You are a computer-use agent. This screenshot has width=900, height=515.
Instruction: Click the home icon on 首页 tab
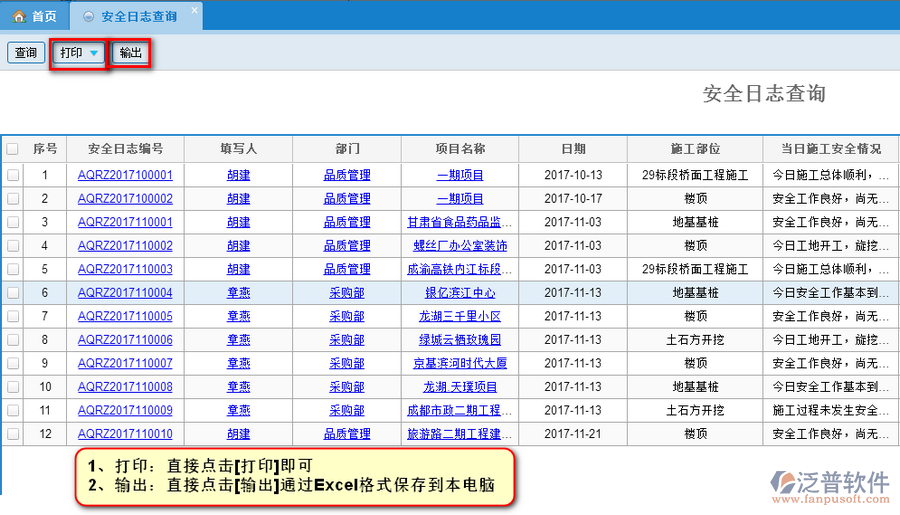[18, 16]
